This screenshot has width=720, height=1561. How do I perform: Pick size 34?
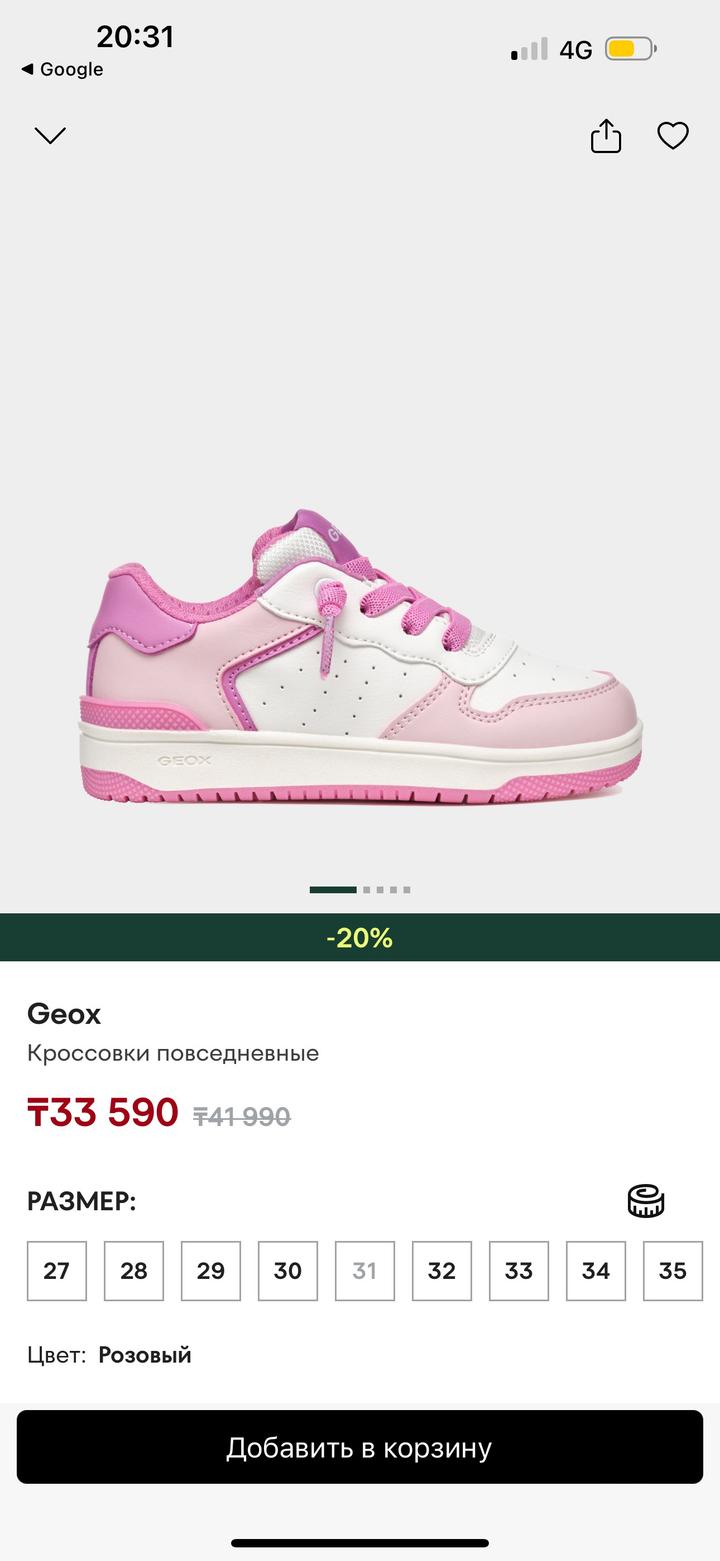coord(596,1271)
